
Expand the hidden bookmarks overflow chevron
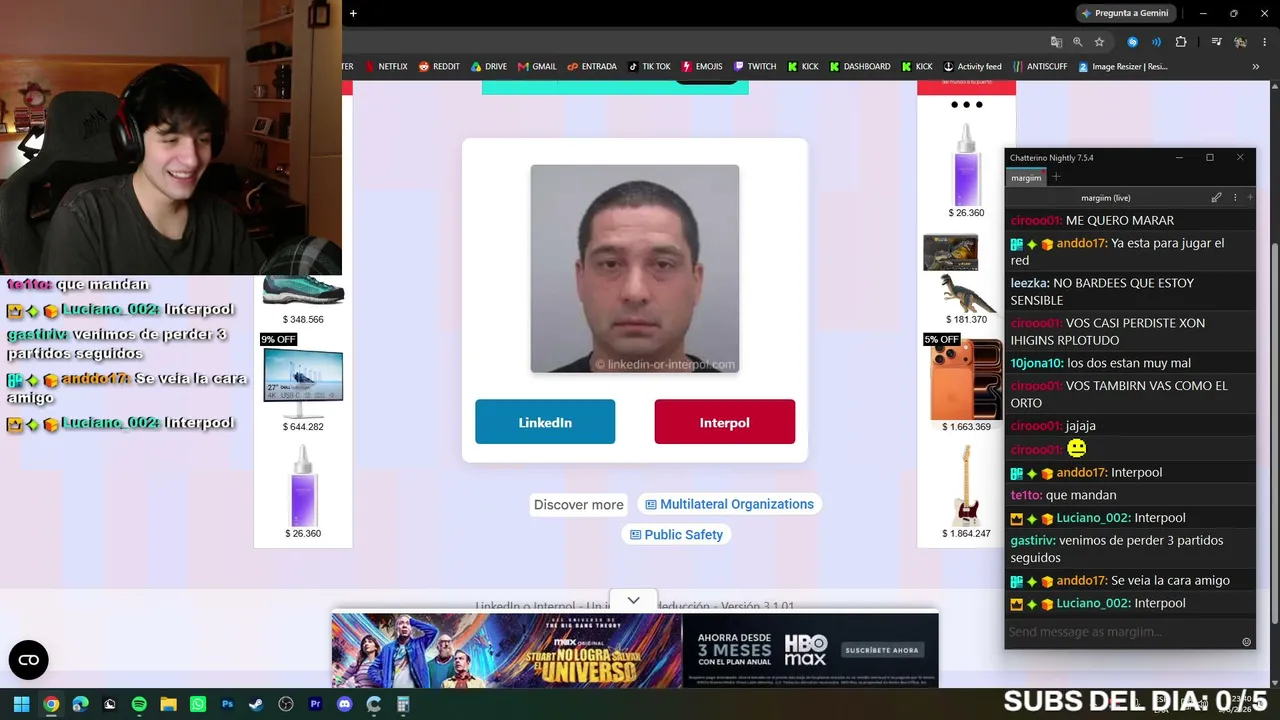pos(1256,67)
